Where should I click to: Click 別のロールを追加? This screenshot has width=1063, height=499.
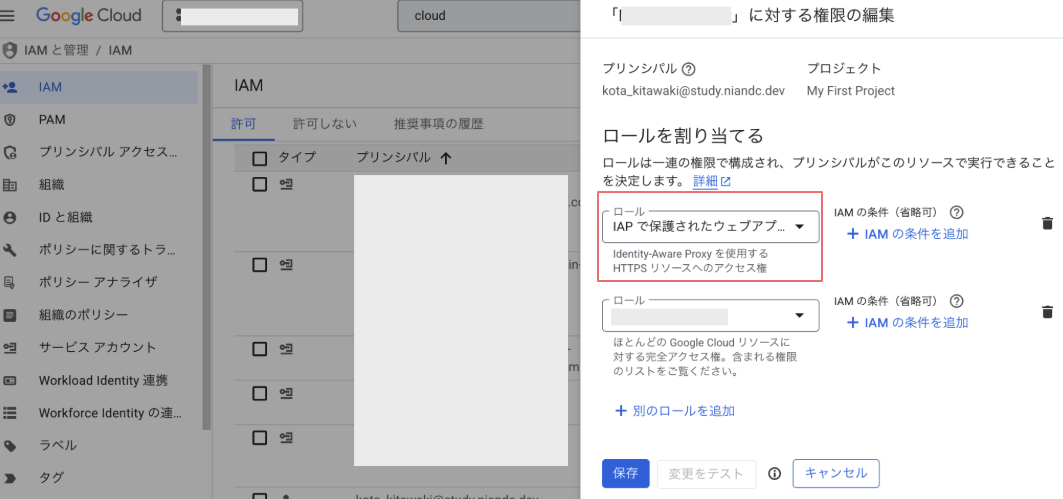coord(675,411)
